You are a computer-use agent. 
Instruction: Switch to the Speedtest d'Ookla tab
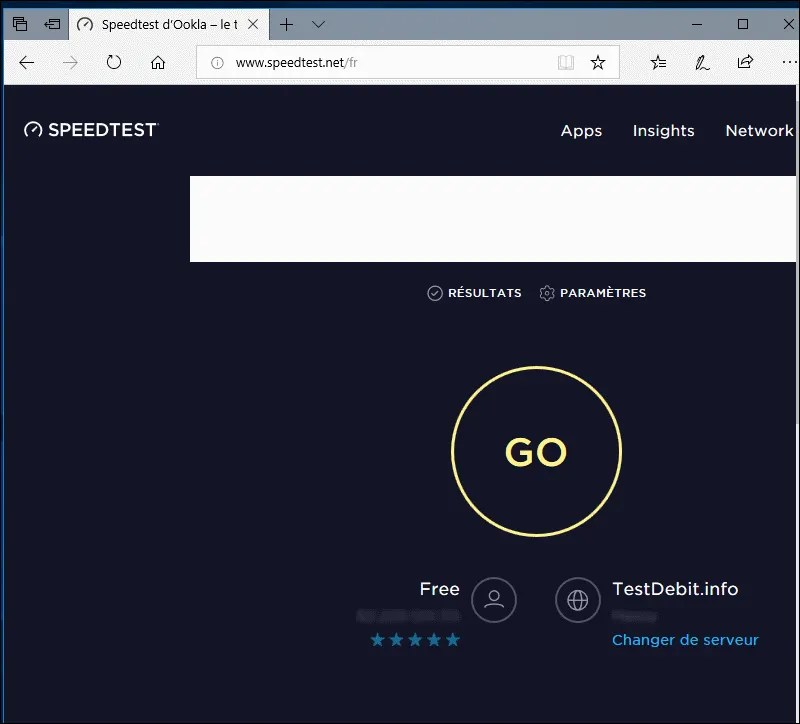(x=169, y=24)
